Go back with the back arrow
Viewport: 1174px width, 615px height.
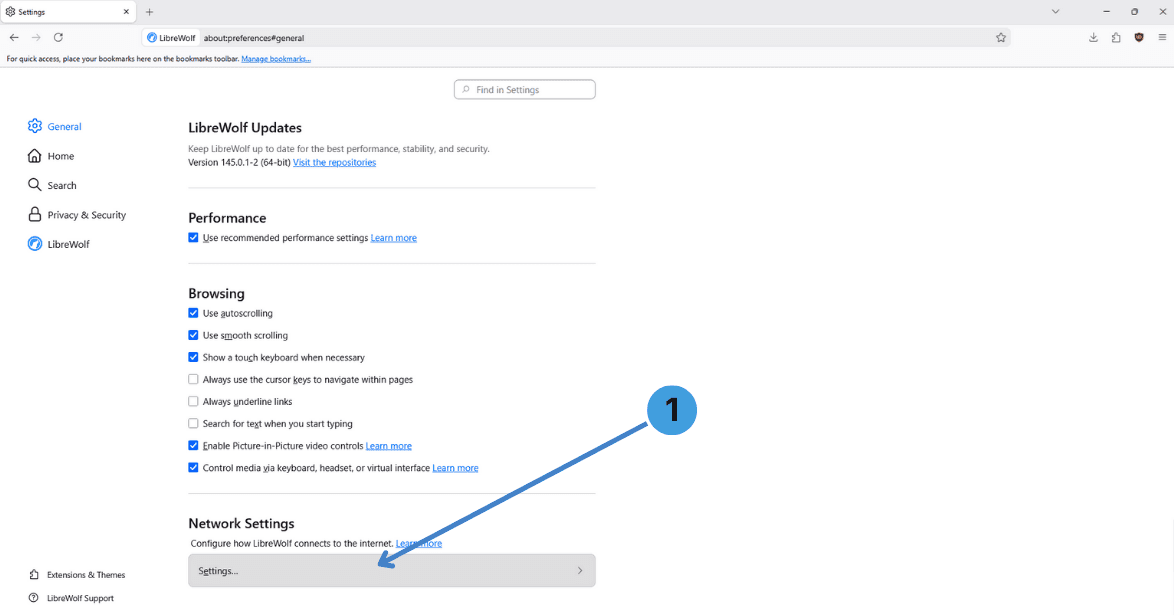14,37
